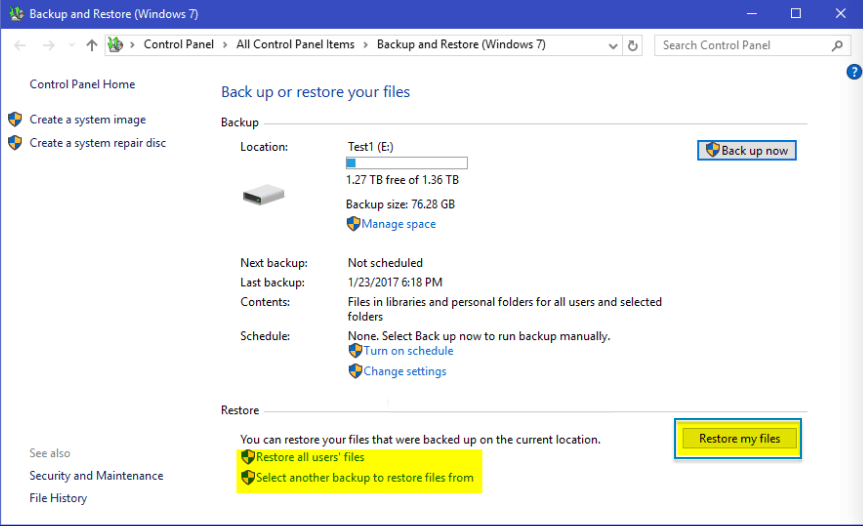Click the 'Not scheduled' next backup value
The image size is (863, 526).
pos(385,263)
